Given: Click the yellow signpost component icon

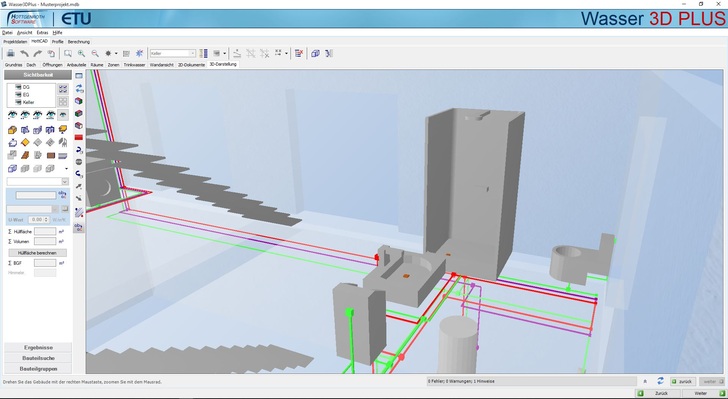Looking at the screenshot, I should [63, 130].
